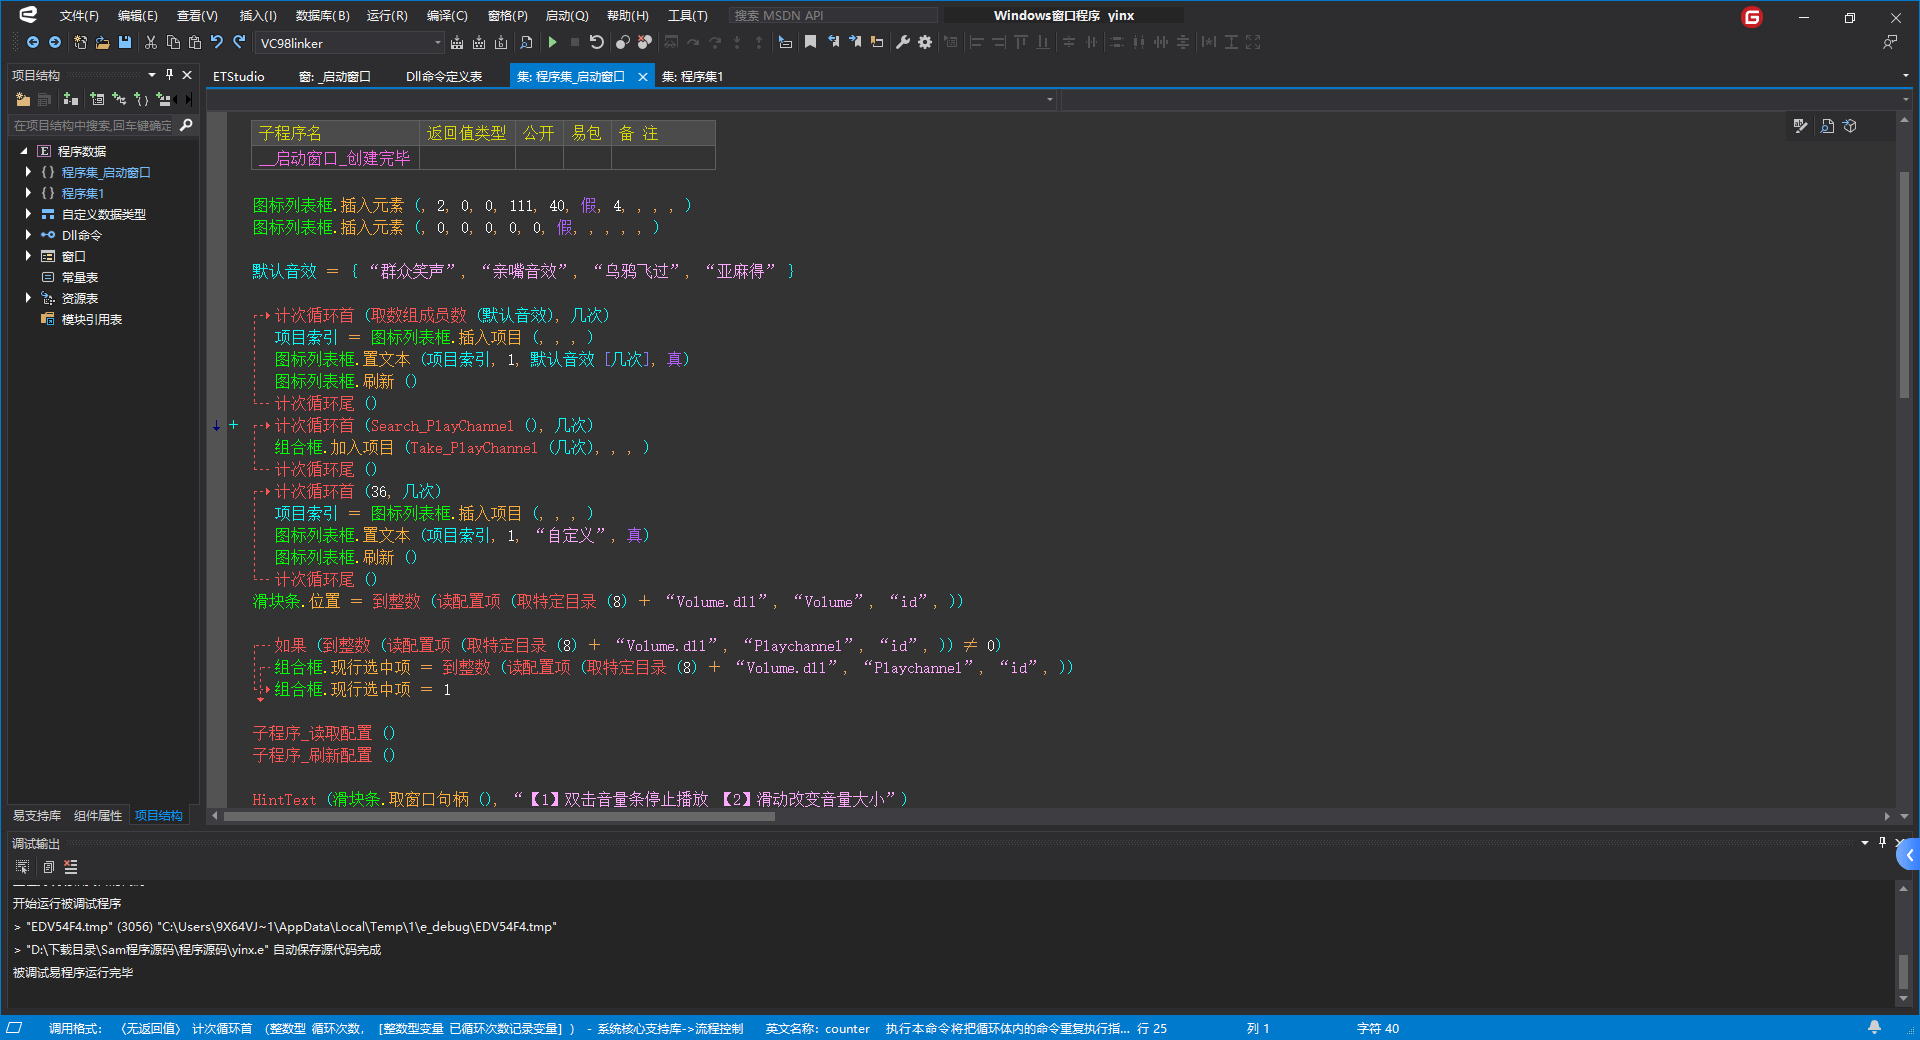Undo the last edit via toolbar
This screenshot has height=1040, width=1920.
[x=217, y=42]
